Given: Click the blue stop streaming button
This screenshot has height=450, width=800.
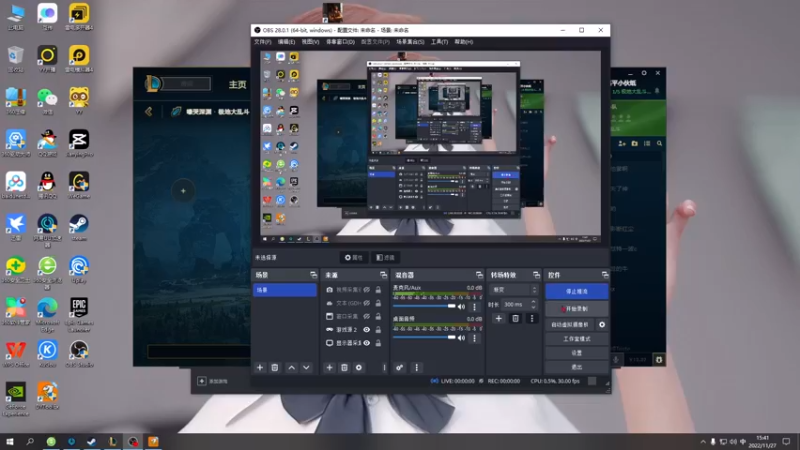Looking at the screenshot, I should 577,291.
